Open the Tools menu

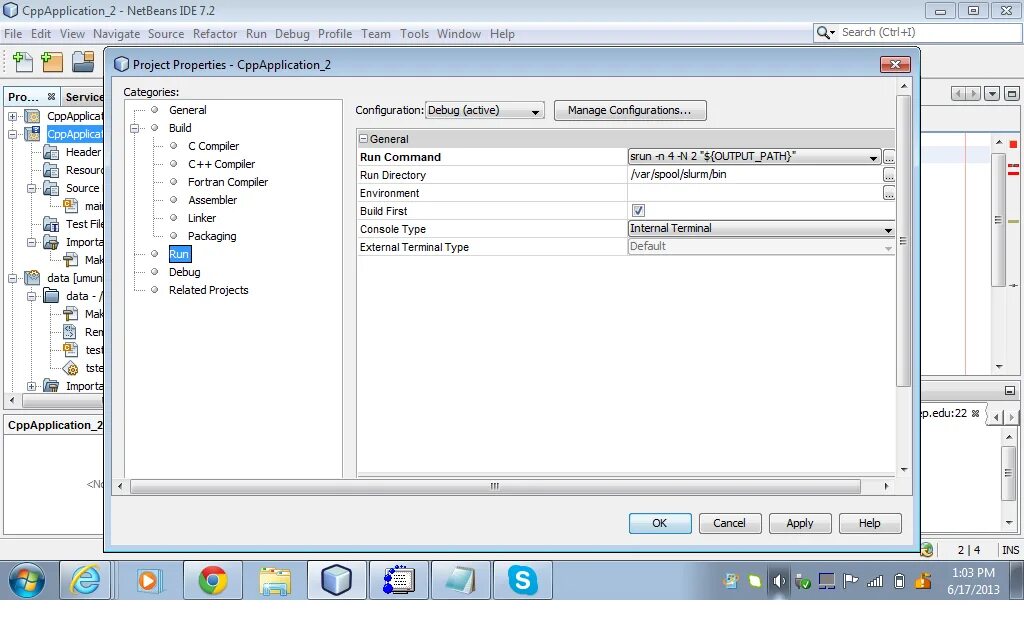point(414,33)
